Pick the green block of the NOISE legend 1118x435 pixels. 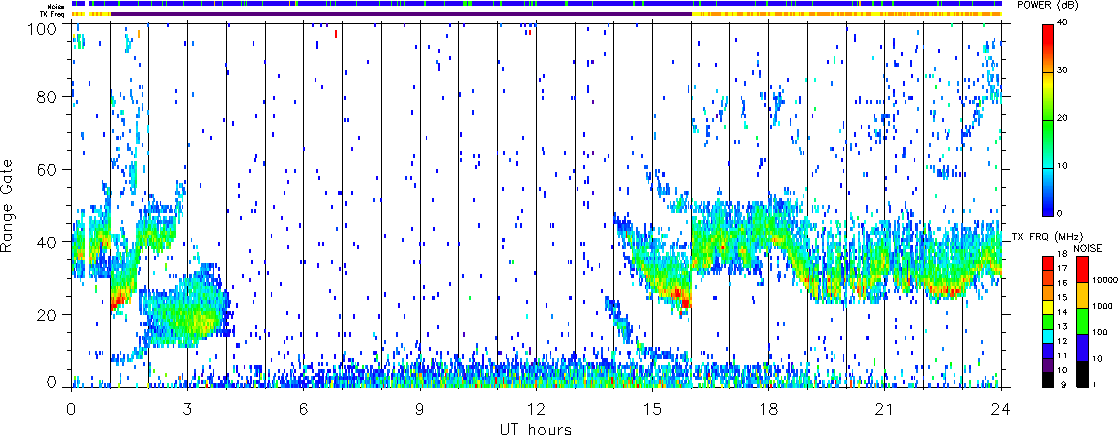coord(1083,321)
